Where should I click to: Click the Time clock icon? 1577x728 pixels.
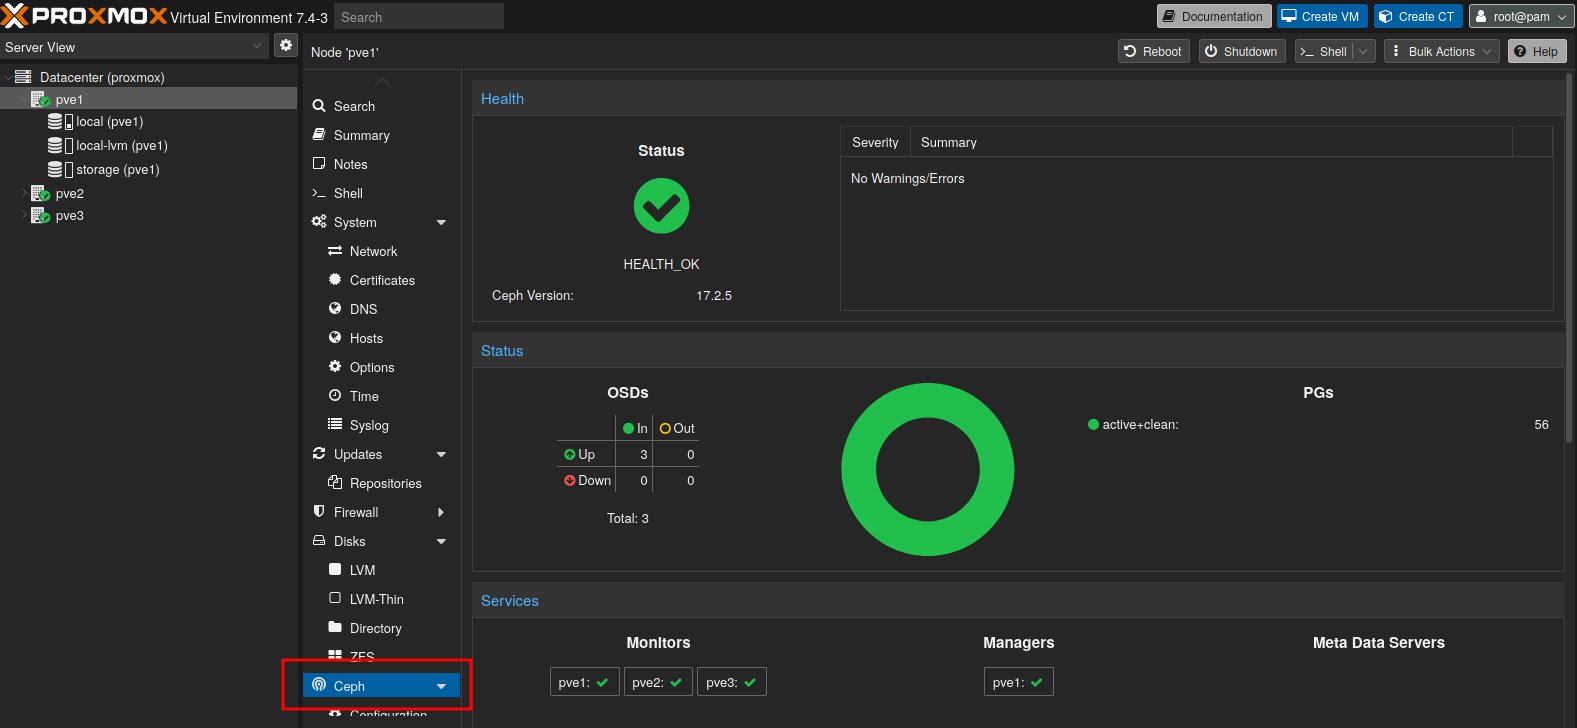(x=335, y=396)
